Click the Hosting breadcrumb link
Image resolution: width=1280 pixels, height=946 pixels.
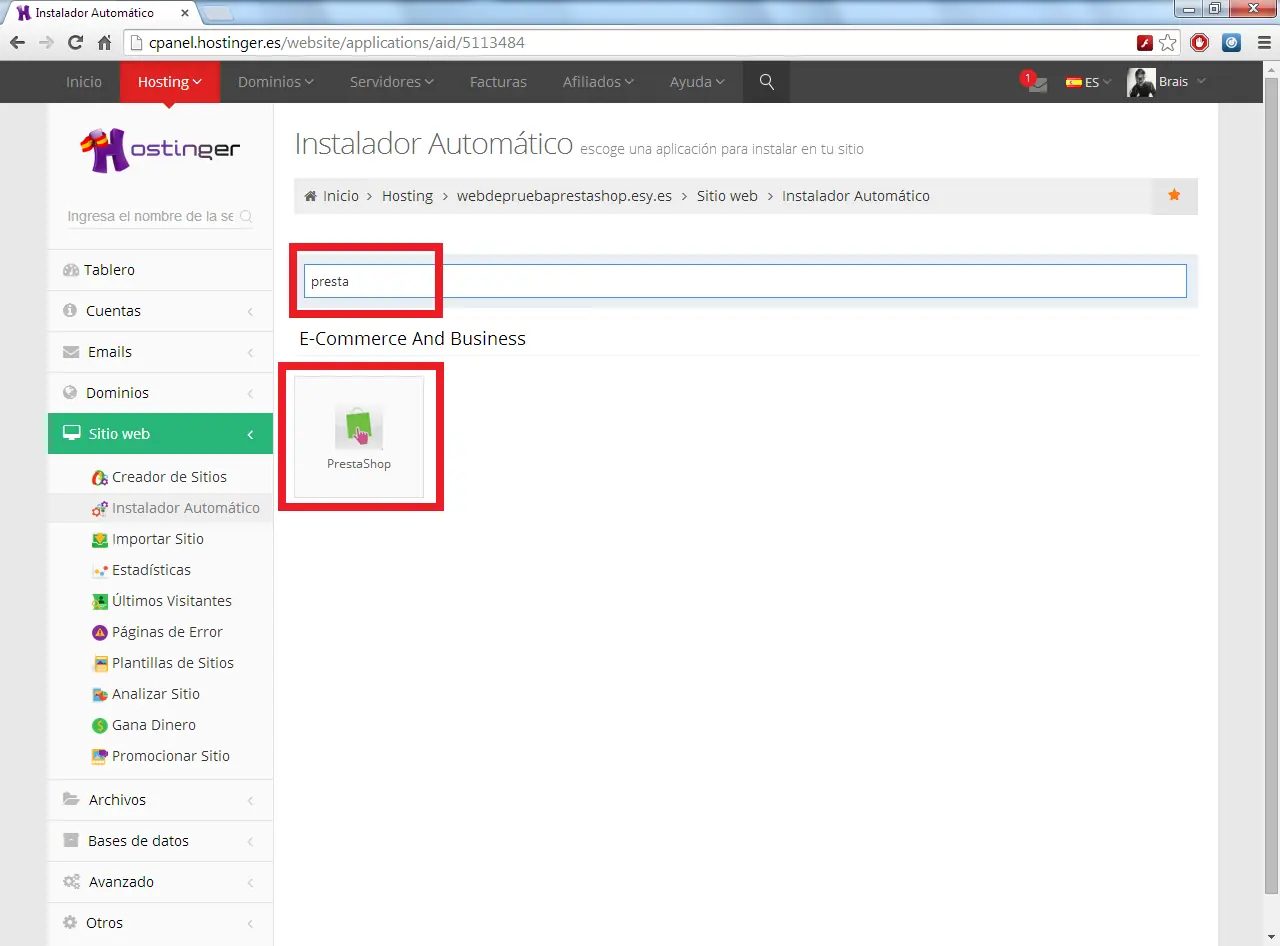click(x=407, y=196)
